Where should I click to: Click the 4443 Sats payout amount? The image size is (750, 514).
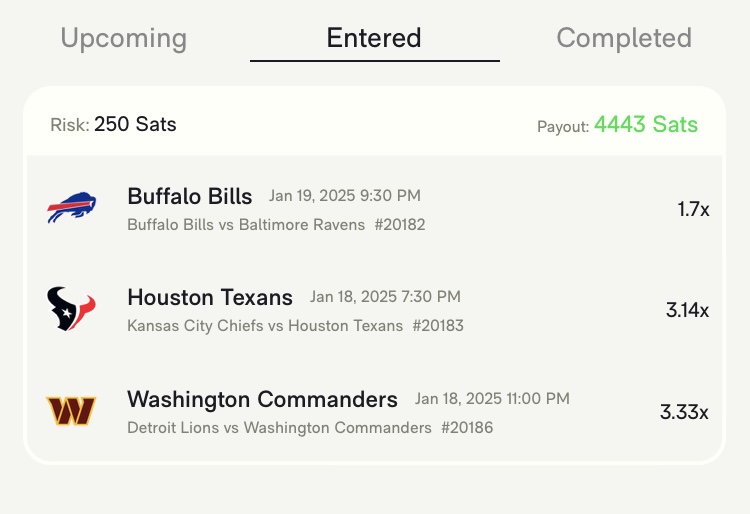click(x=646, y=125)
